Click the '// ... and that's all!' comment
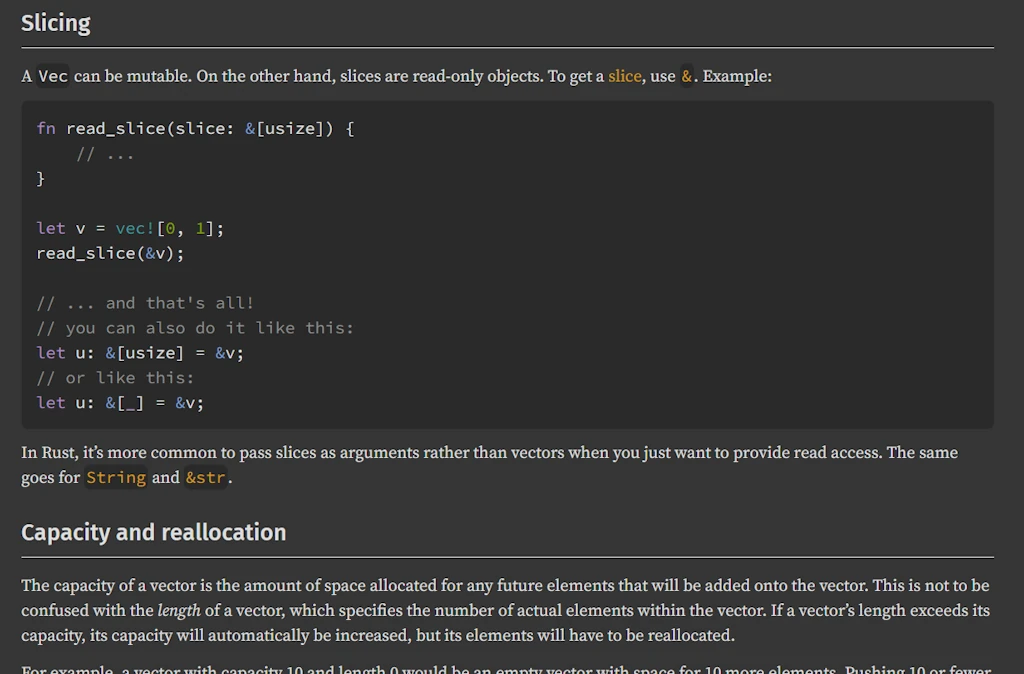Viewport: 1024px width, 674px height. click(x=145, y=303)
